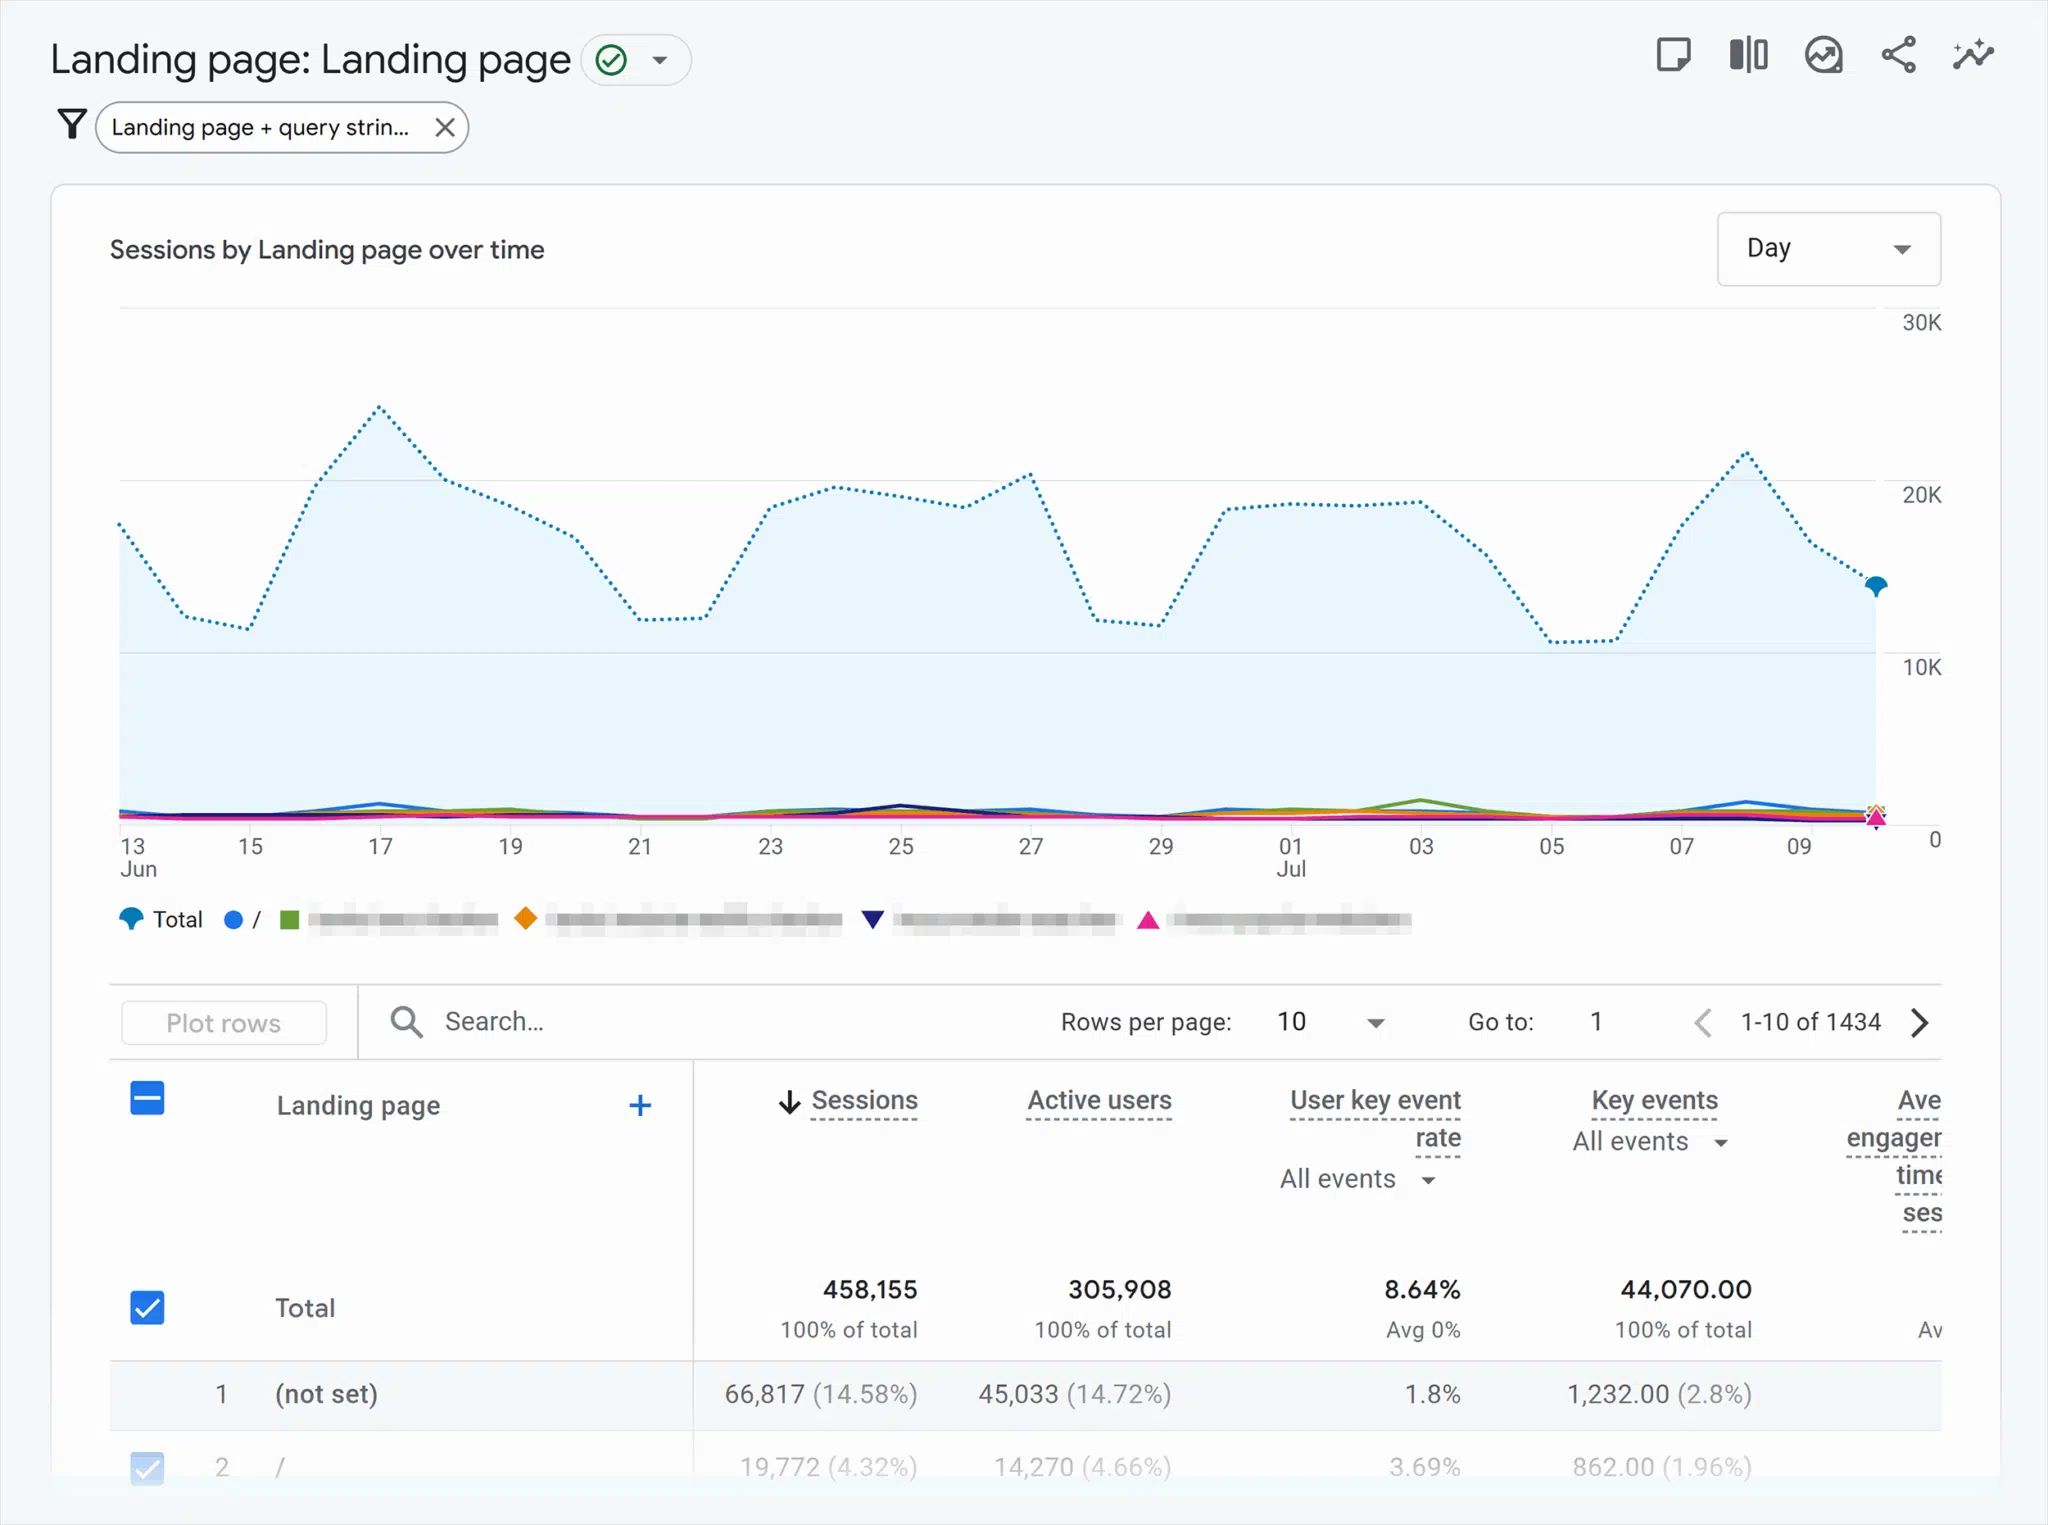Sort by the Sessions column header
The image size is (2048, 1525).
[864, 1100]
